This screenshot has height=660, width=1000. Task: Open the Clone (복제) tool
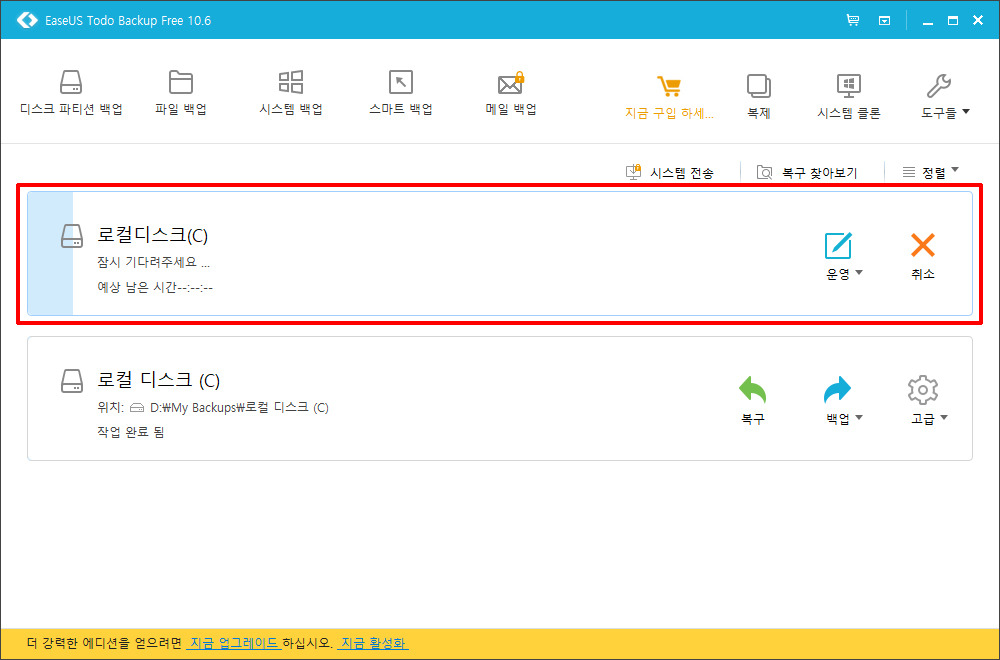coord(758,96)
